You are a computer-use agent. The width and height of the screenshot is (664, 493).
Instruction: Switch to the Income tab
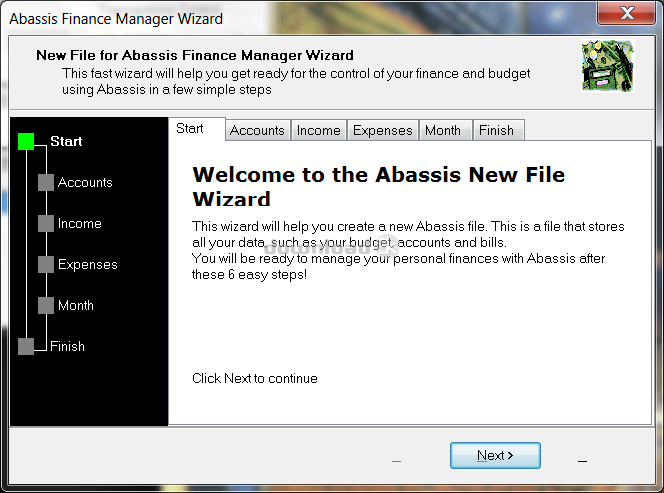click(x=318, y=130)
